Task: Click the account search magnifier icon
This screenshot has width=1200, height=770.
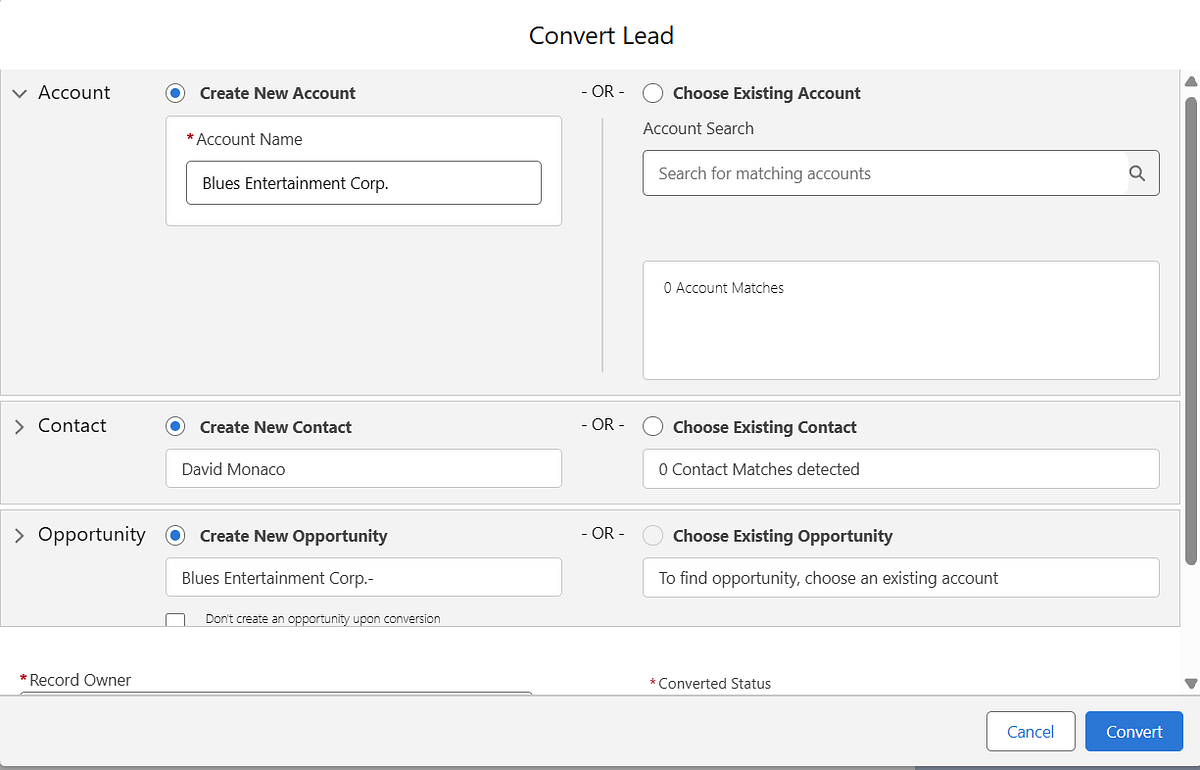Action: click(x=1137, y=173)
